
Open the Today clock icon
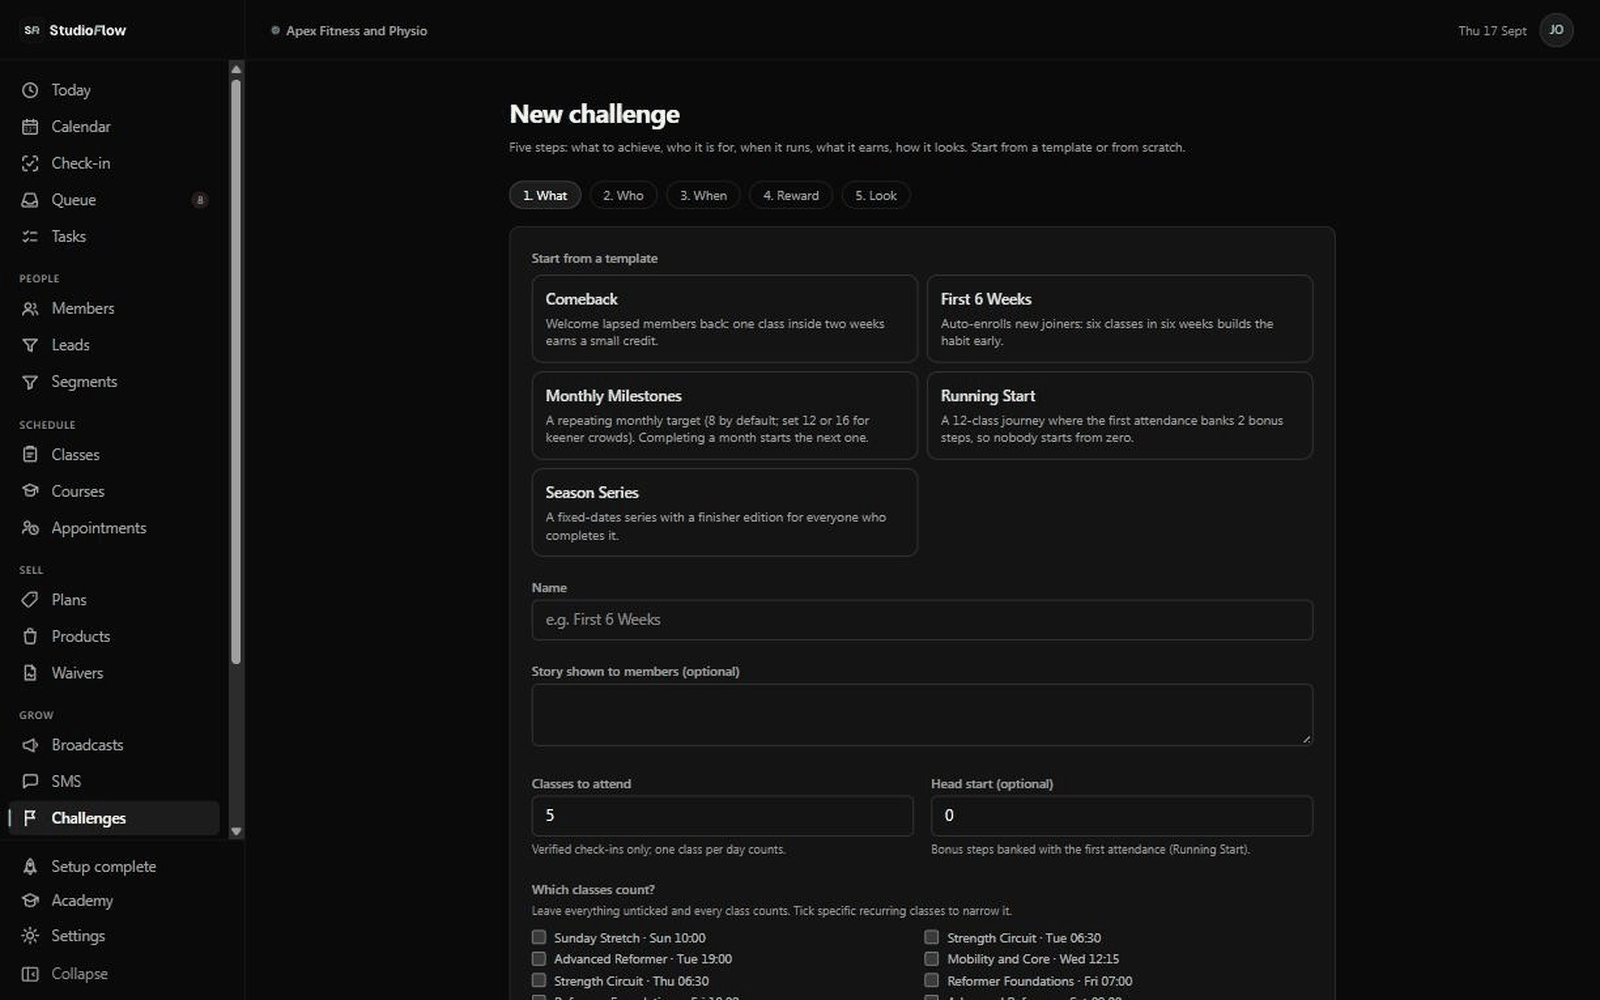click(x=30, y=90)
